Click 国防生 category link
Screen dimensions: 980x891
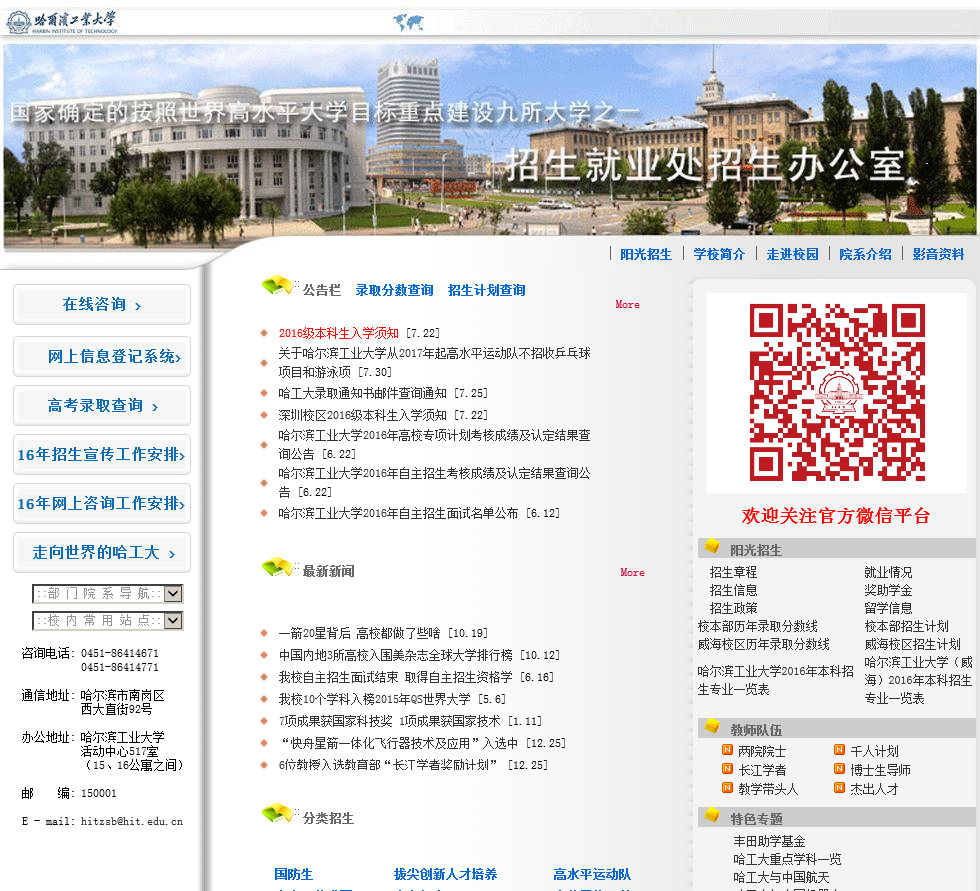[293, 874]
